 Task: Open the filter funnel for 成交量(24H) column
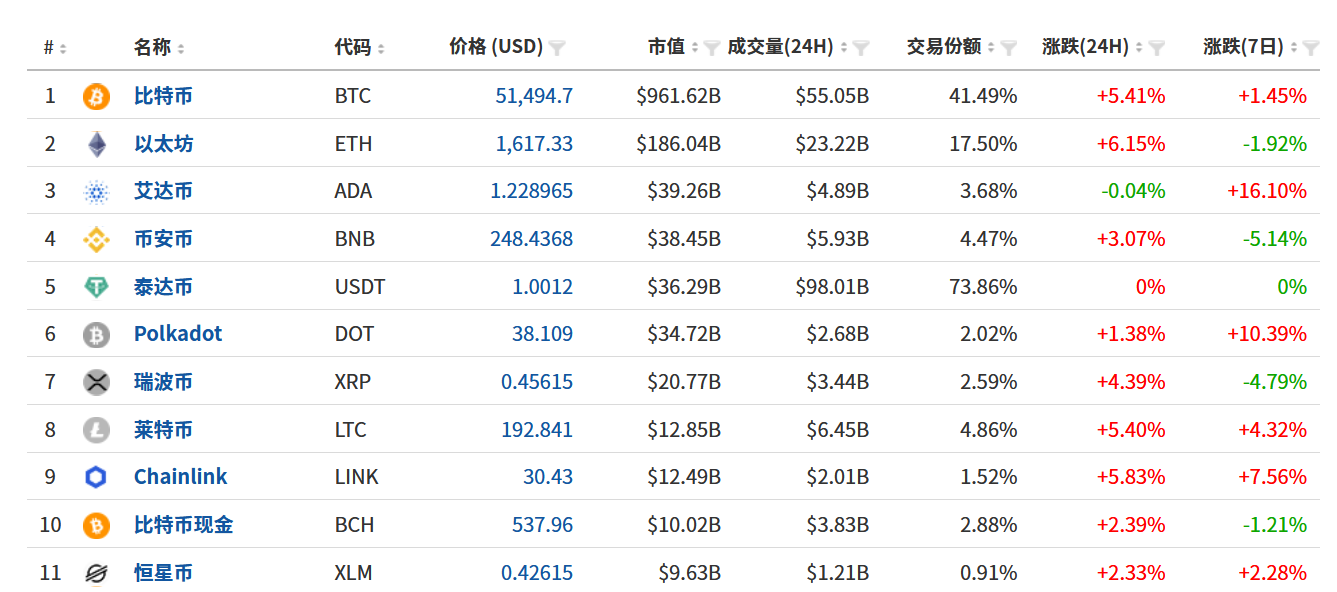click(861, 48)
